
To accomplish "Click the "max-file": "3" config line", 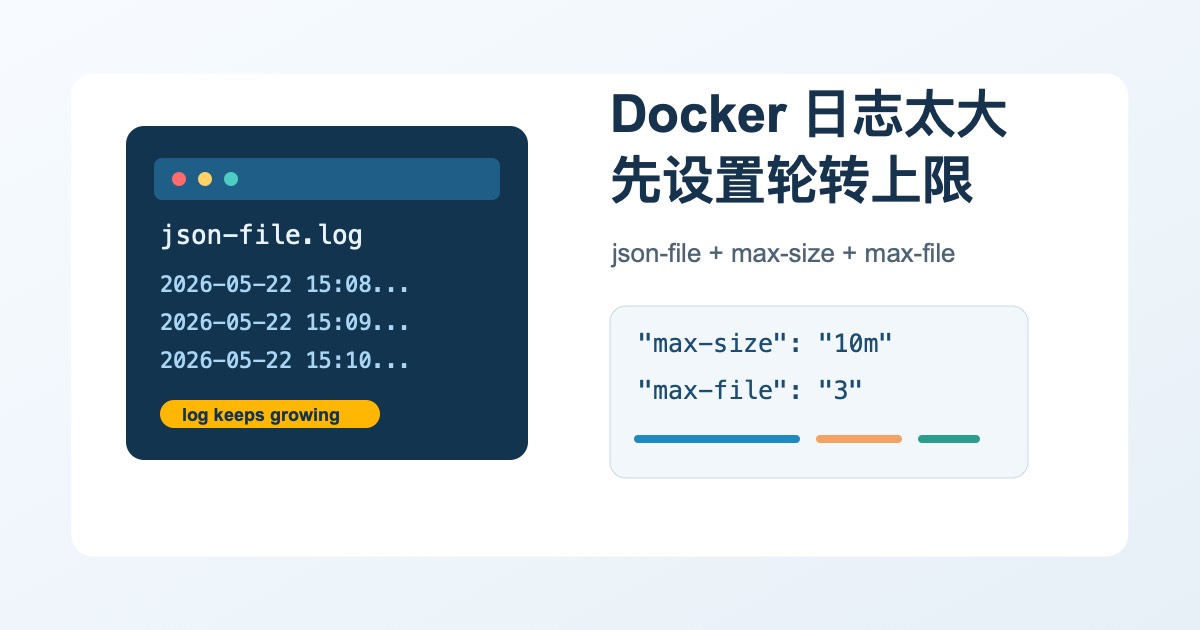I will [750, 390].
